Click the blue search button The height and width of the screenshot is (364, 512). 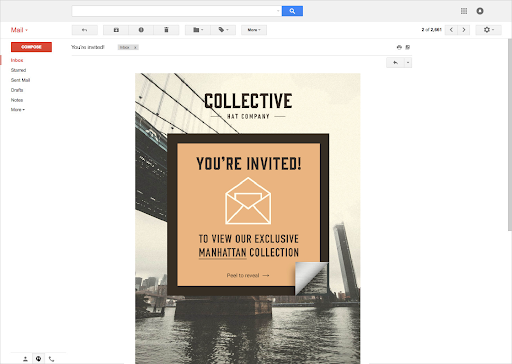click(x=292, y=11)
